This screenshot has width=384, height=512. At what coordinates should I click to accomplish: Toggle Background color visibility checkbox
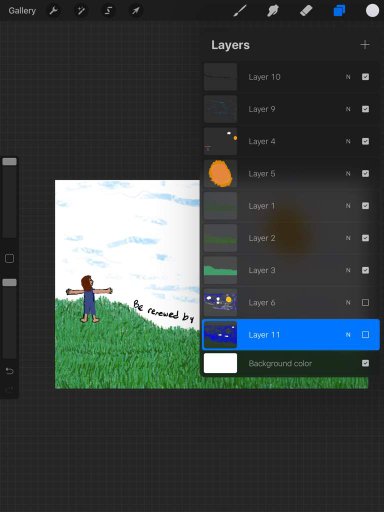click(x=365, y=363)
